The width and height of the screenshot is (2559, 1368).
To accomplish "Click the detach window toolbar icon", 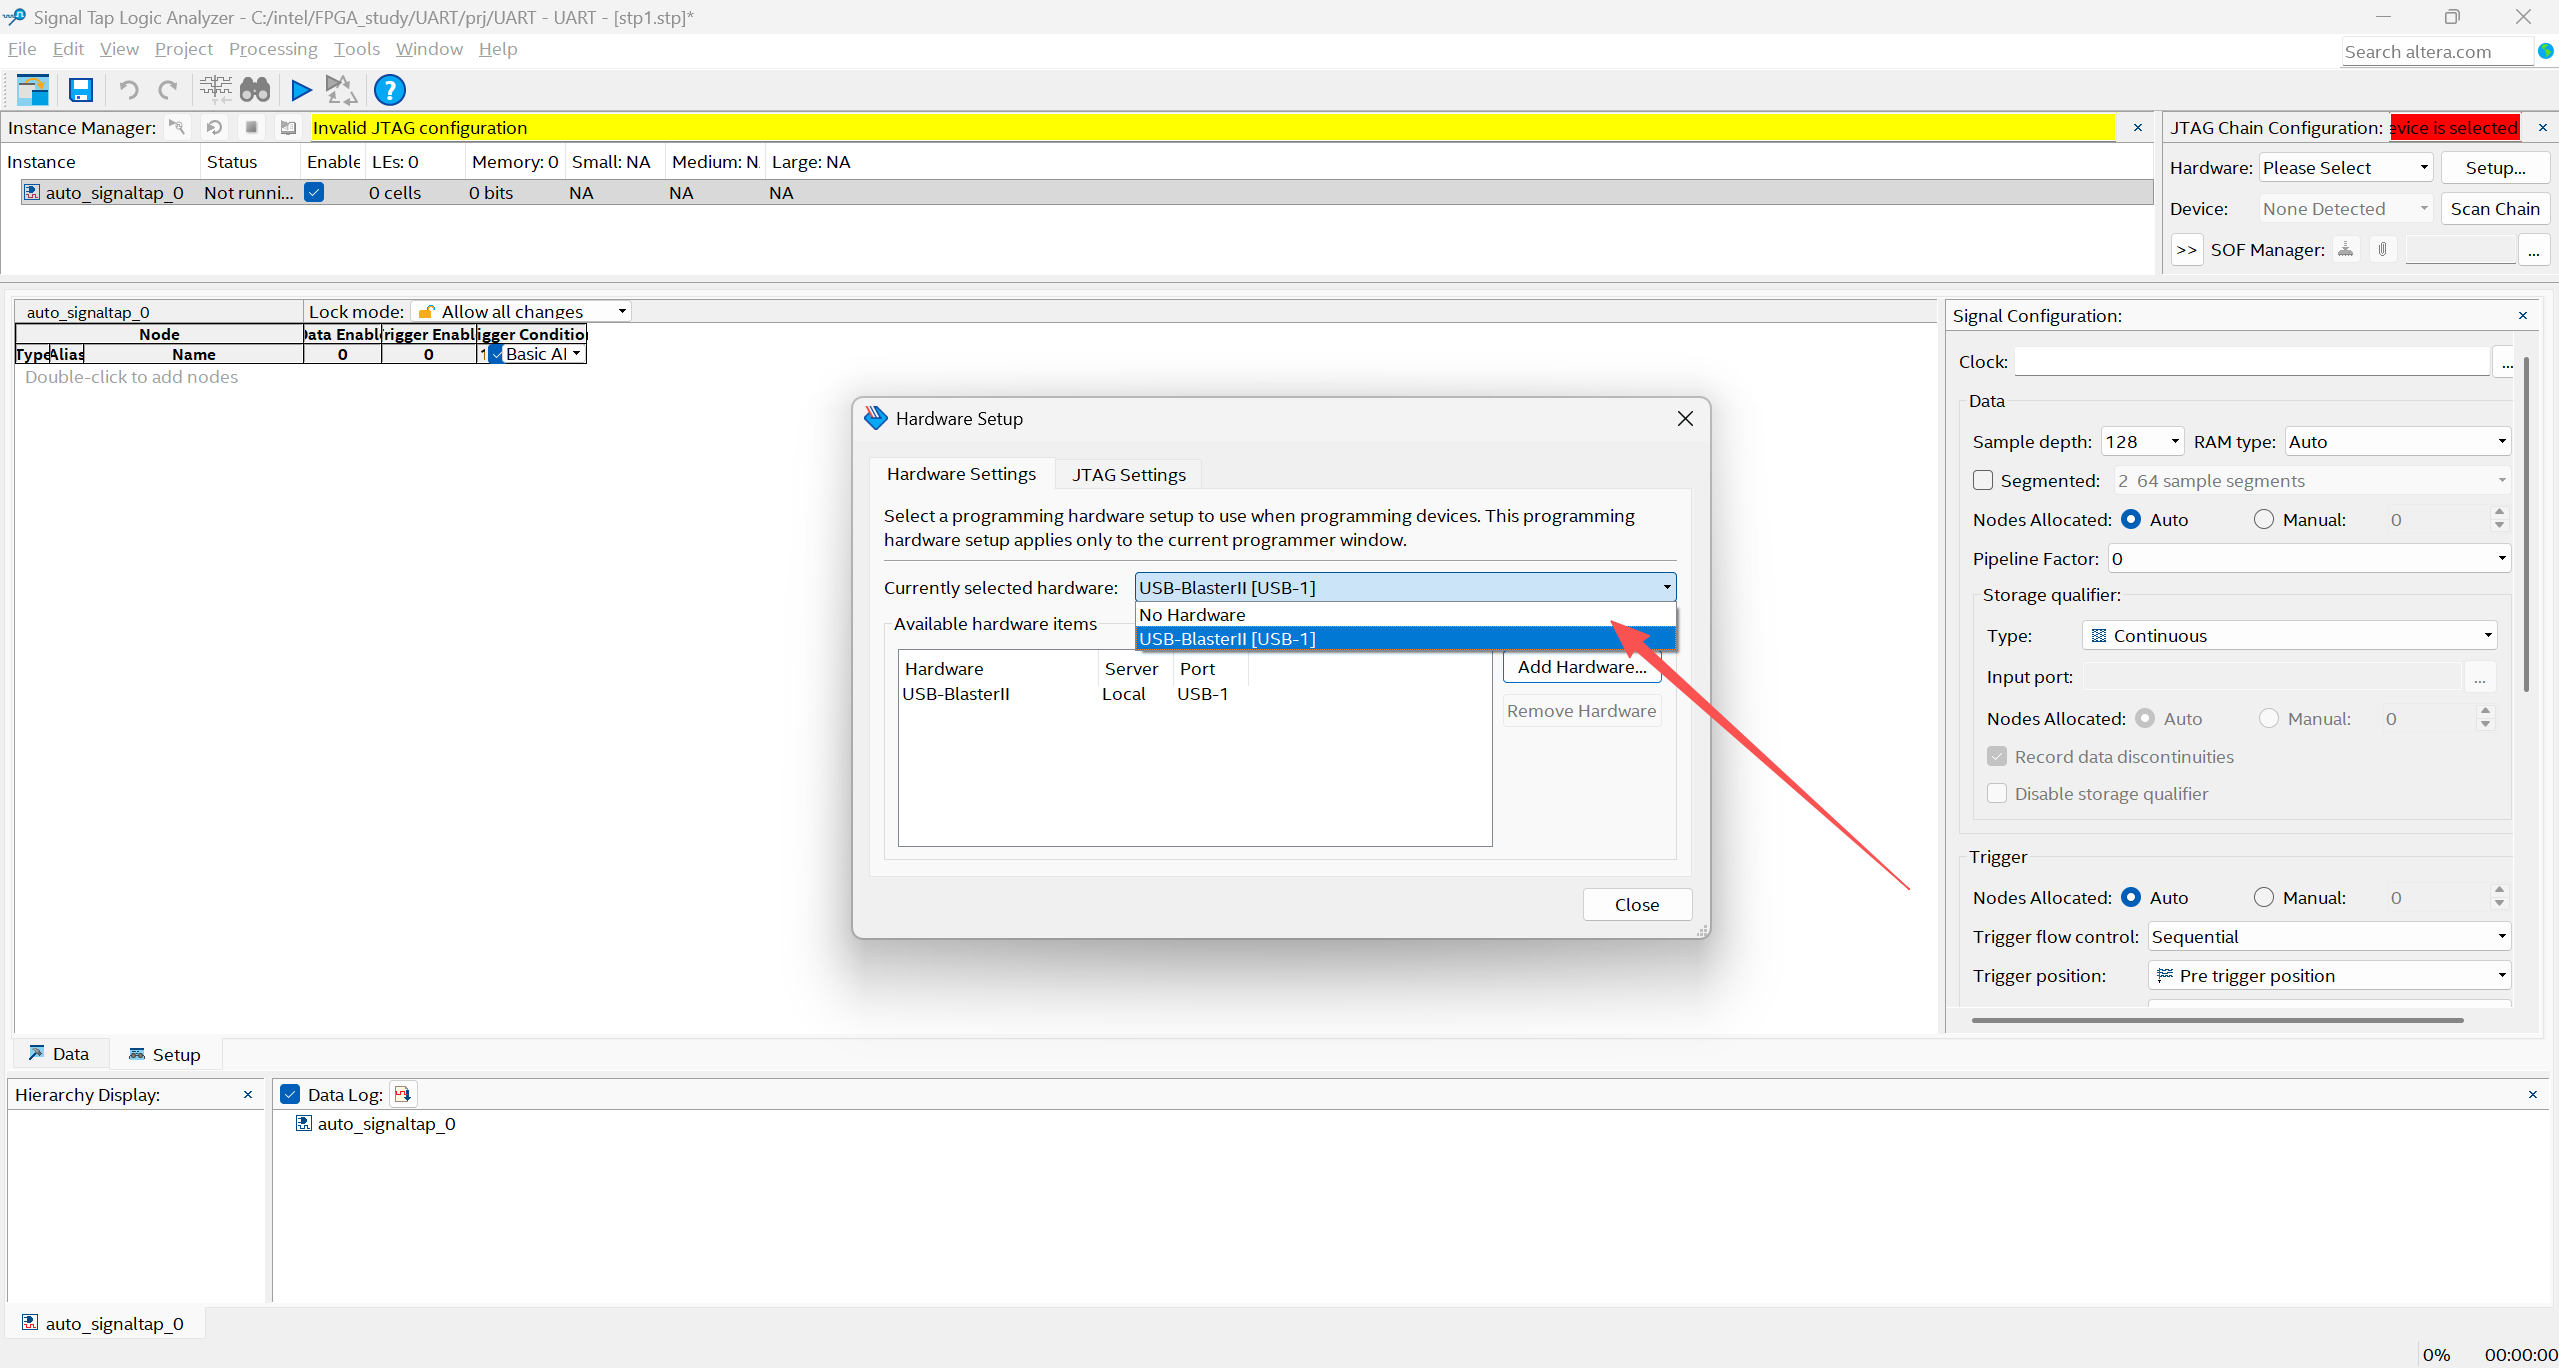I will click(x=33, y=90).
